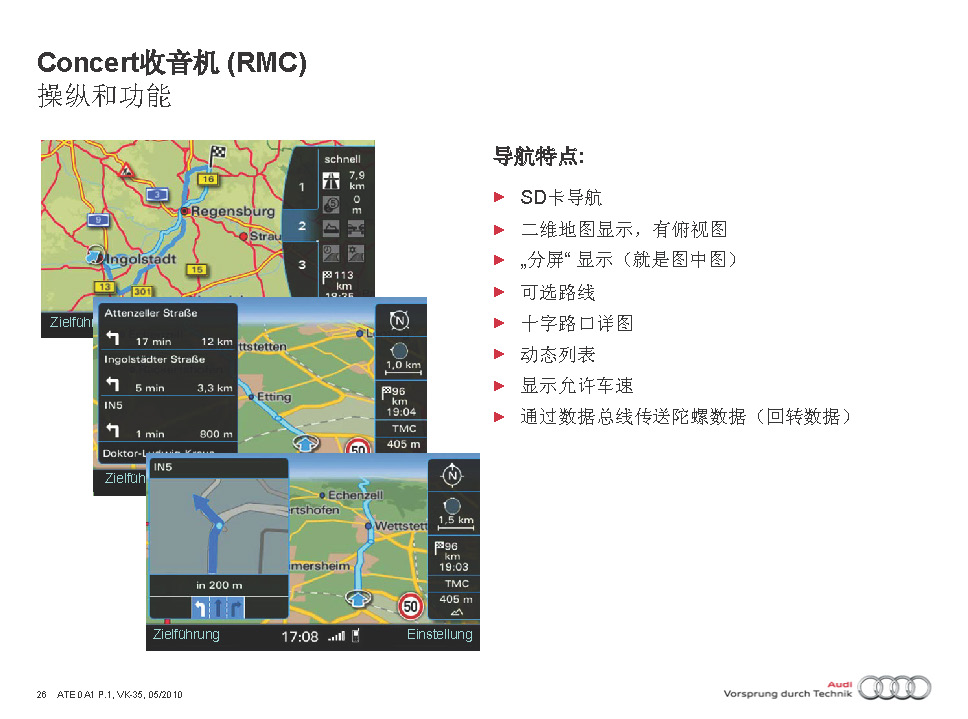The image size is (968, 719).
Task: Click the turn-left arrow beside 5 min
Action: (112, 384)
